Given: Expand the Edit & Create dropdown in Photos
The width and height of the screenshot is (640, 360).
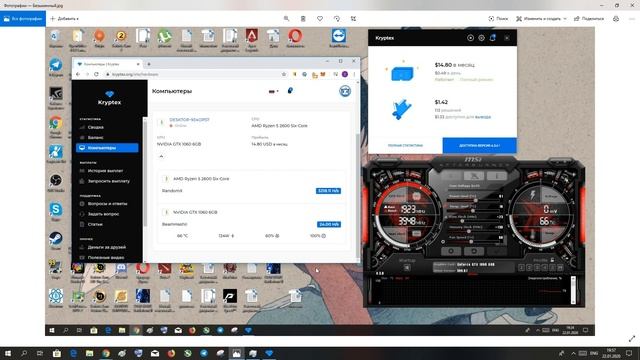Looking at the screenshot, I should [x=541, y=19].
